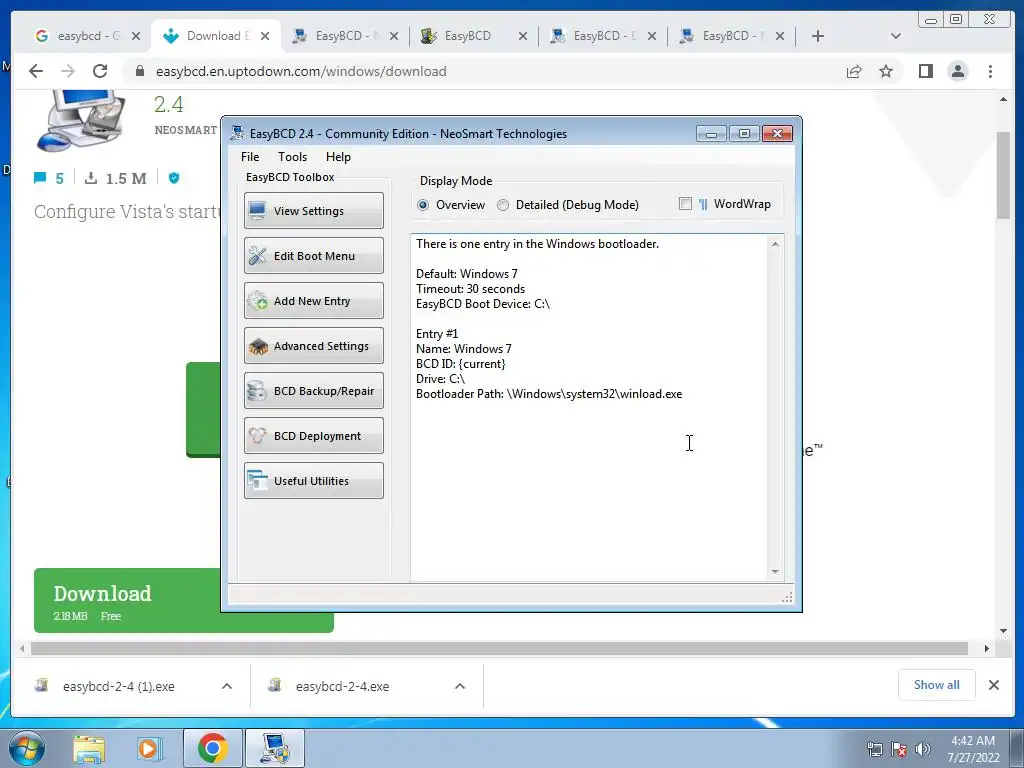Open Useful Utilities section
The image size is (1024, 768).
point(313,481)
